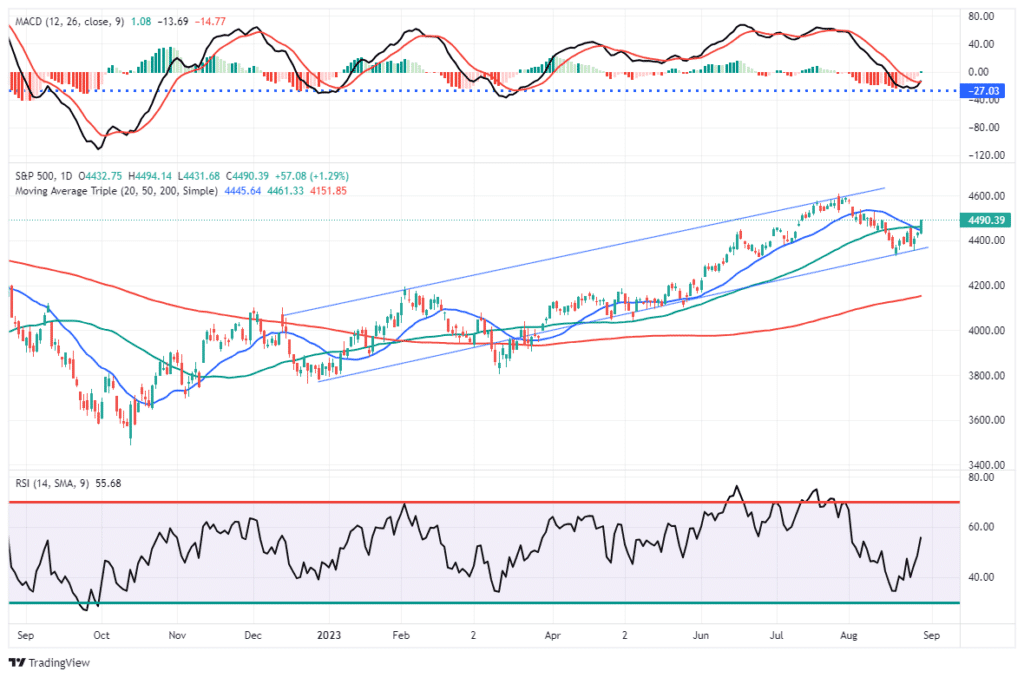The width and height of the screenshot is (1024, 678).
Task: Click the 20-period average value 4445.64
Action: [242, 191]
